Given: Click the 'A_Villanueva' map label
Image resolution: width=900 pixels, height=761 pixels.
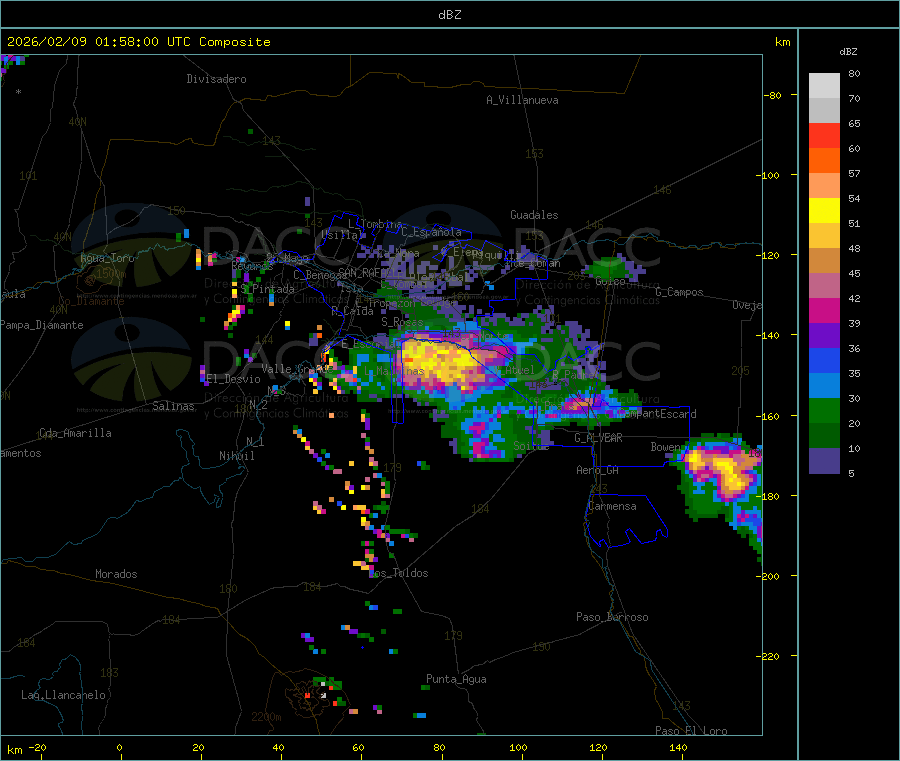Looking at the screenshot, I should point(522,100).
